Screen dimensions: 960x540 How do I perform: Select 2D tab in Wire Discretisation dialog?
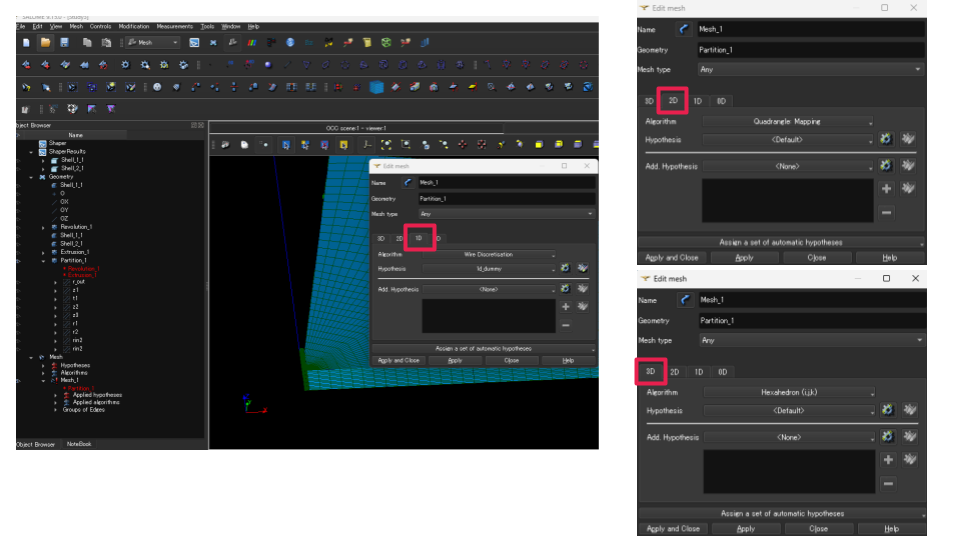[399, 239]
